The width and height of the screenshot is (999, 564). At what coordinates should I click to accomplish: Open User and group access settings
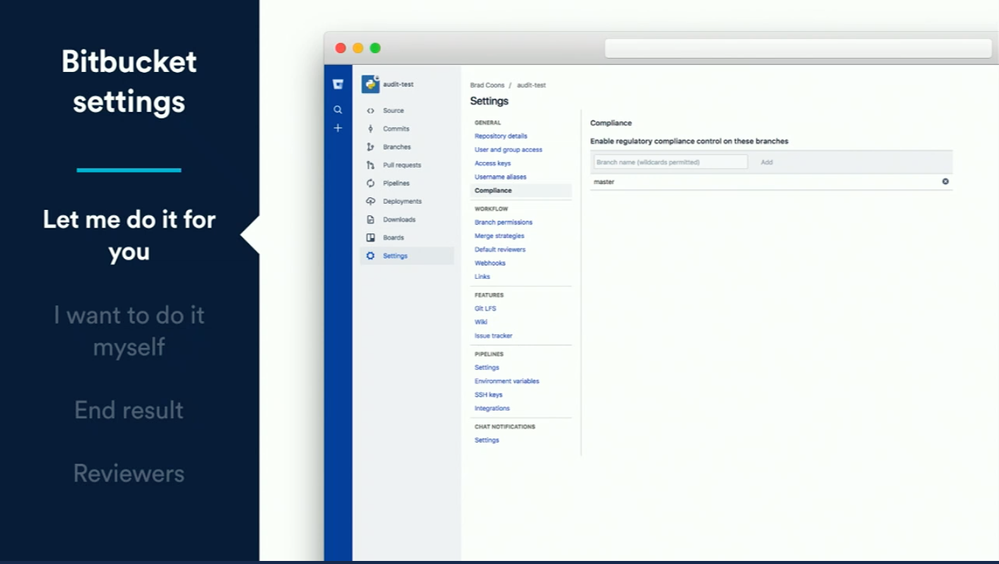[x=508, y=150]
